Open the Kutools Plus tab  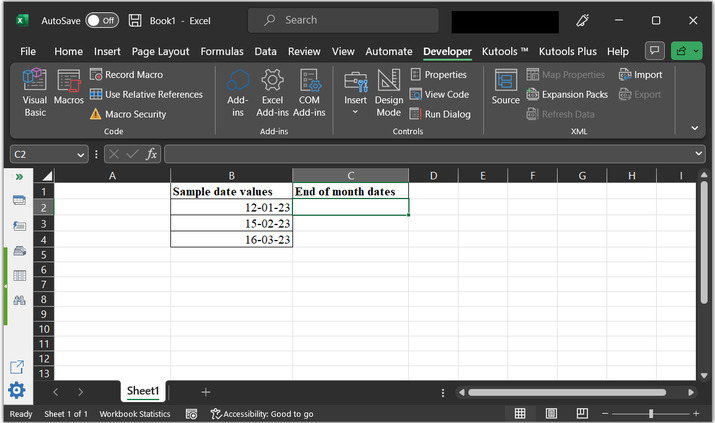point(568,52)
